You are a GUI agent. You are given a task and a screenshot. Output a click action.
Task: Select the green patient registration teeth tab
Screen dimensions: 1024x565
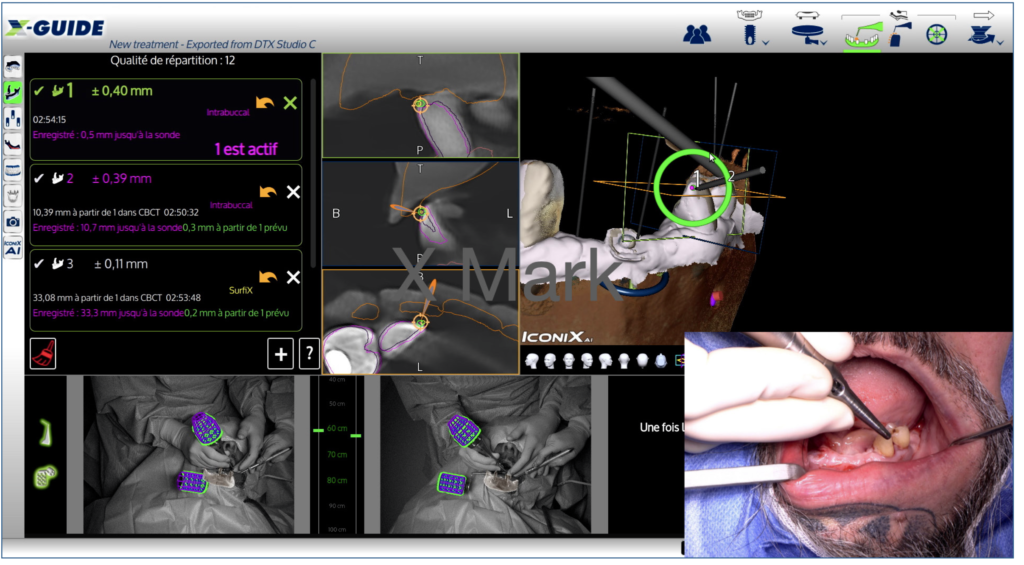(862, 35)
